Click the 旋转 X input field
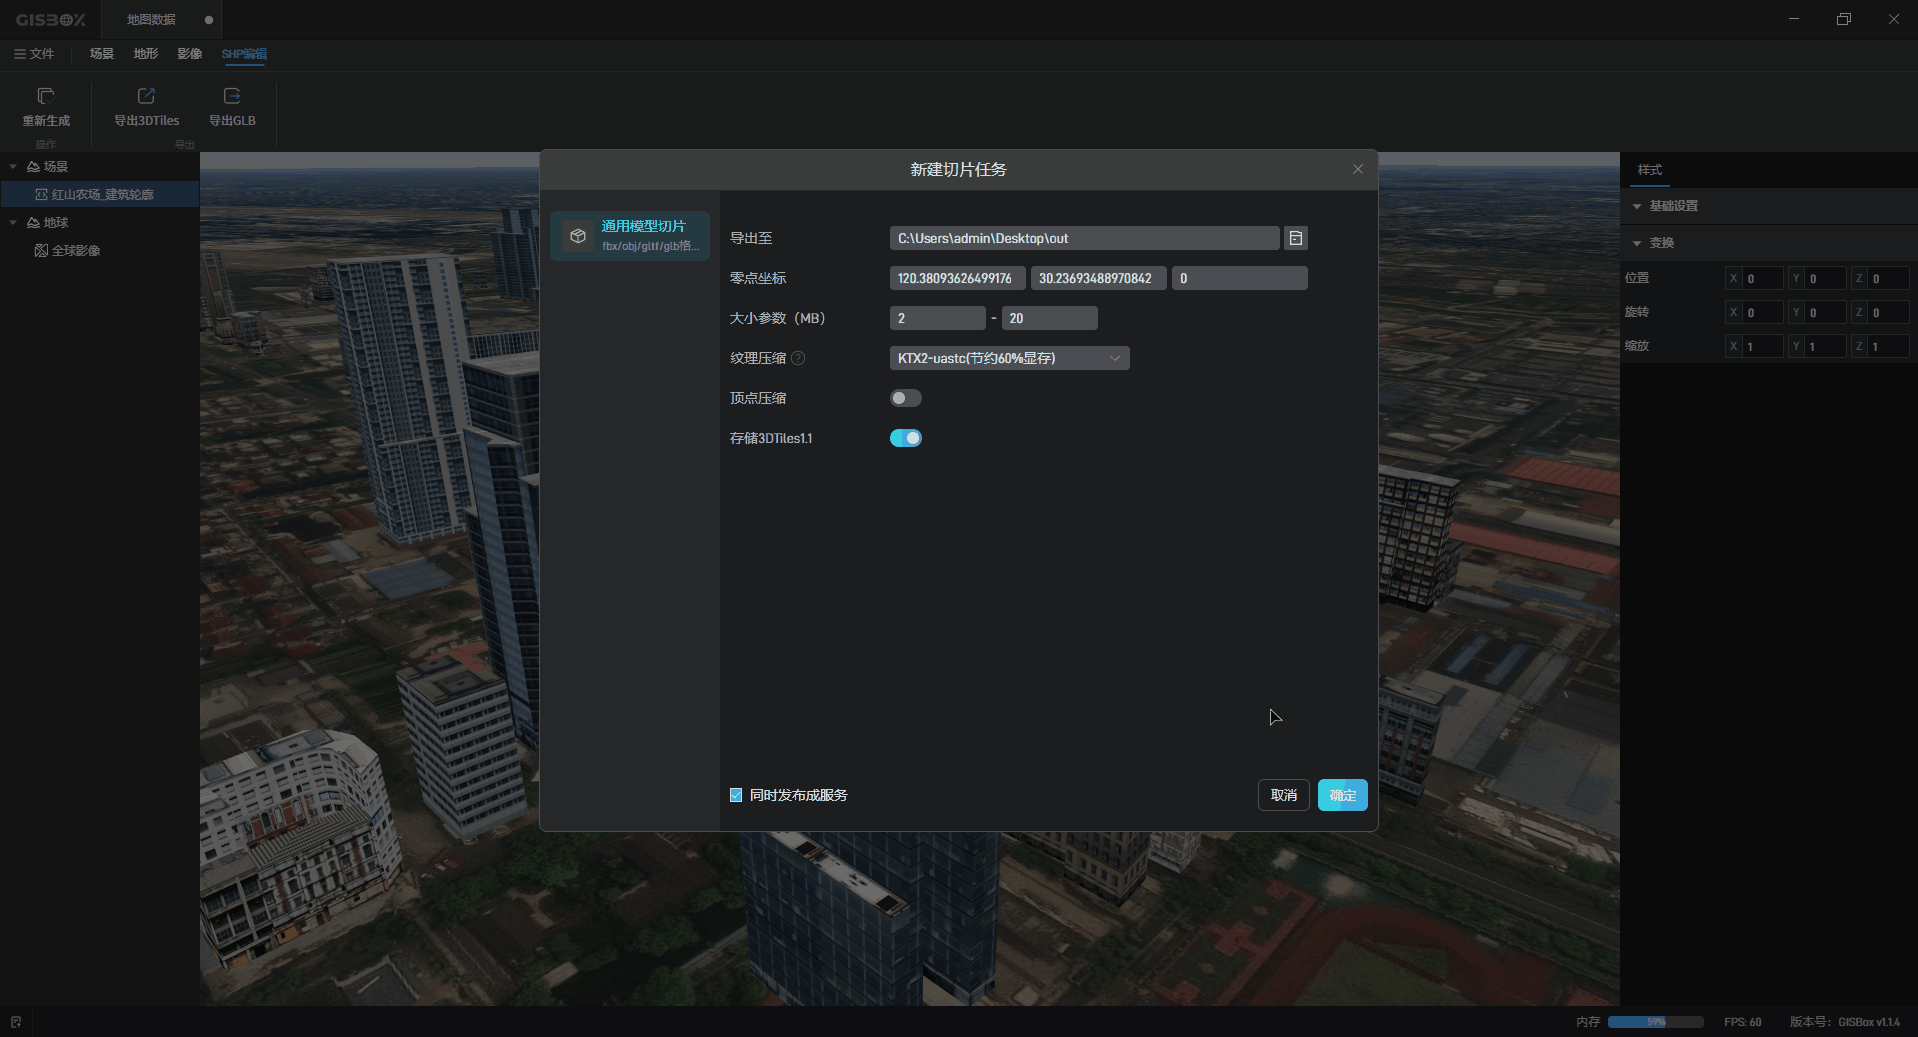The height and width of the screenshot is (1037, 1918). point(1764,313)
